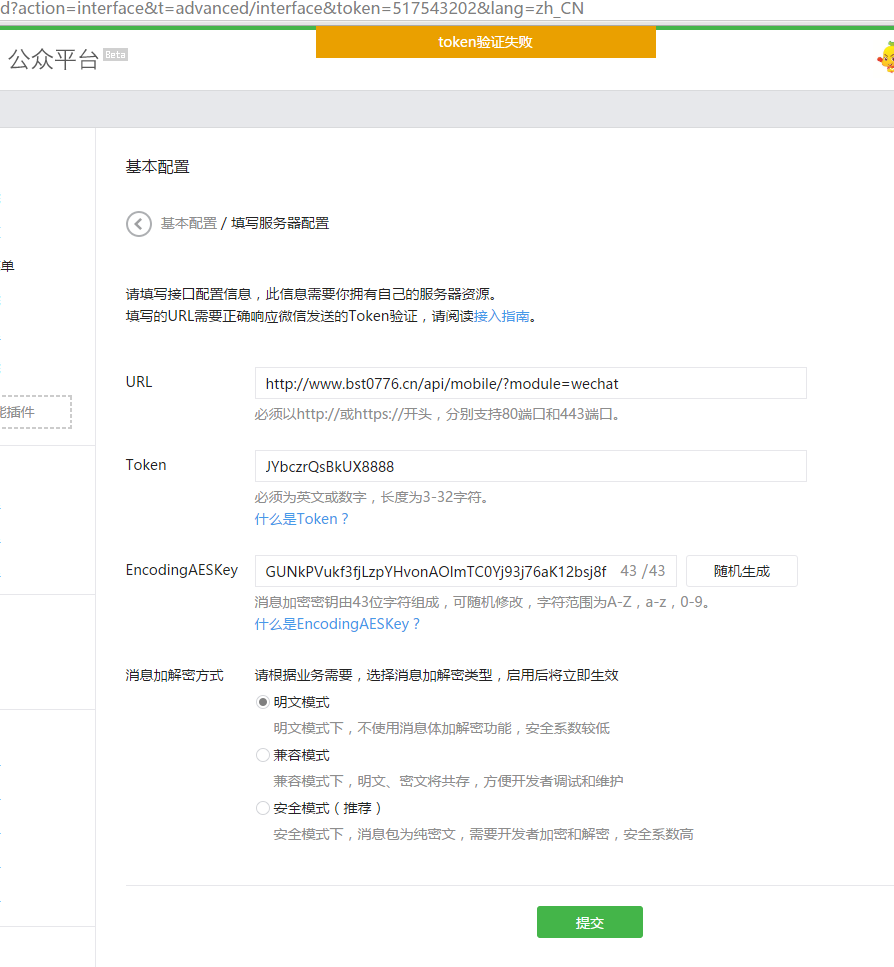Screen dimensions: 894x967
Task: Click the 明文模式下 description text
Action: point(441,728)
